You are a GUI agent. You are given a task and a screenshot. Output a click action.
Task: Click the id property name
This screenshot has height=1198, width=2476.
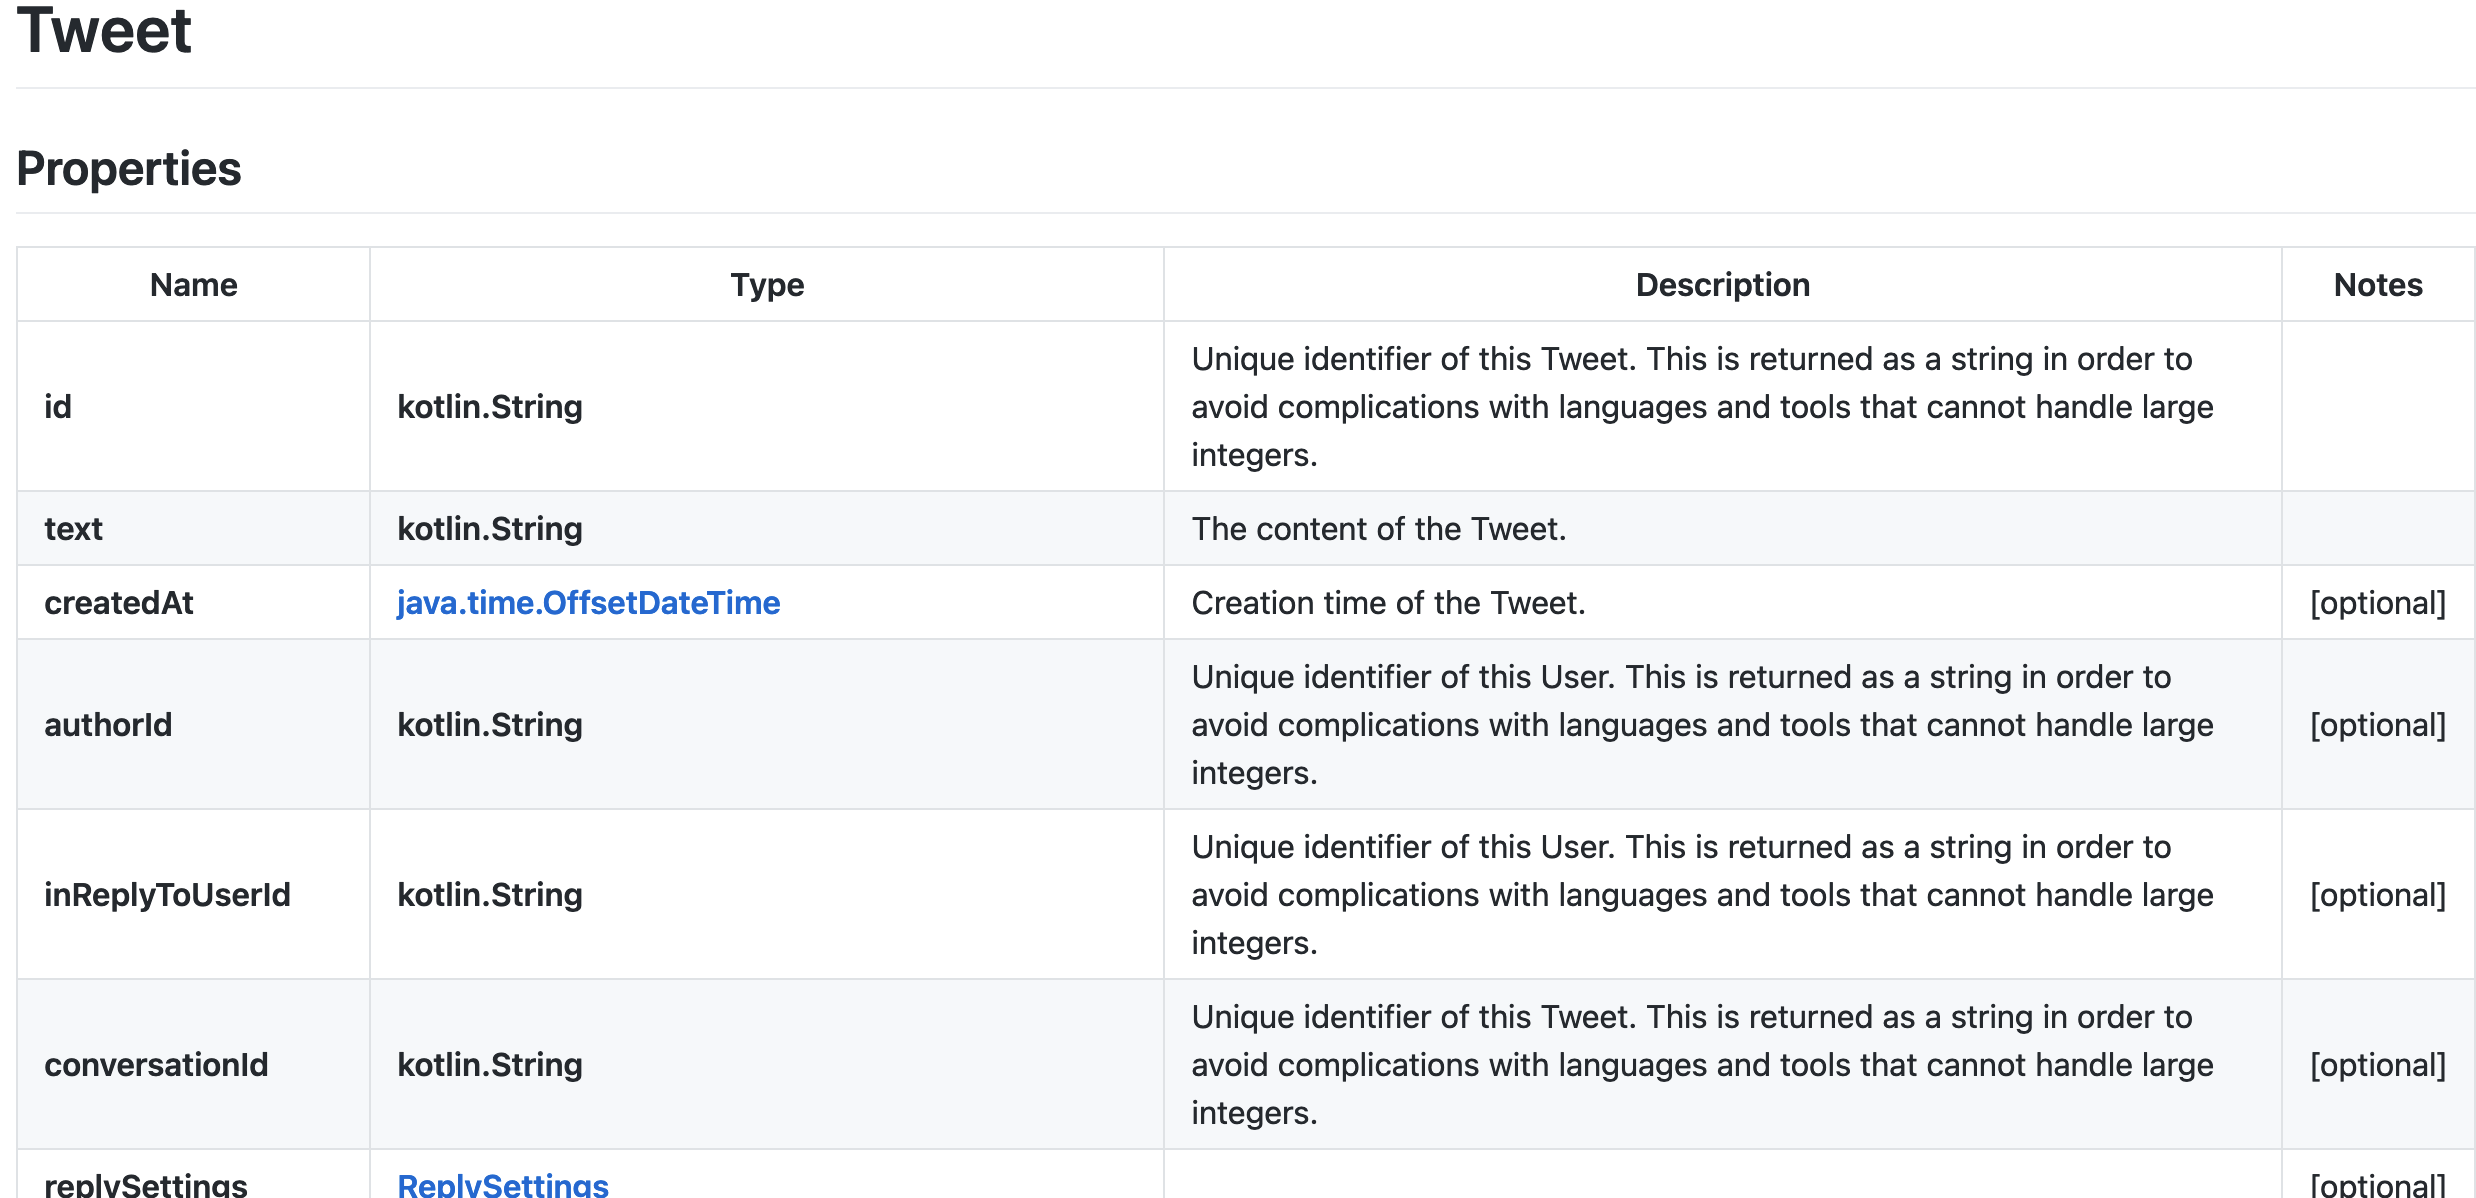57,406
